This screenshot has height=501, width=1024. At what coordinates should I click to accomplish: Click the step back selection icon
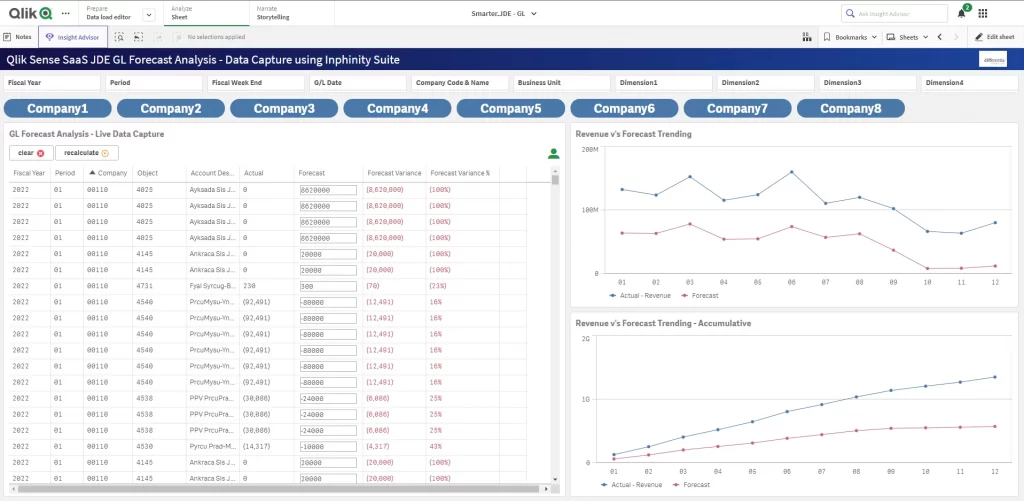pyautogui.click(x=138, y=37)
